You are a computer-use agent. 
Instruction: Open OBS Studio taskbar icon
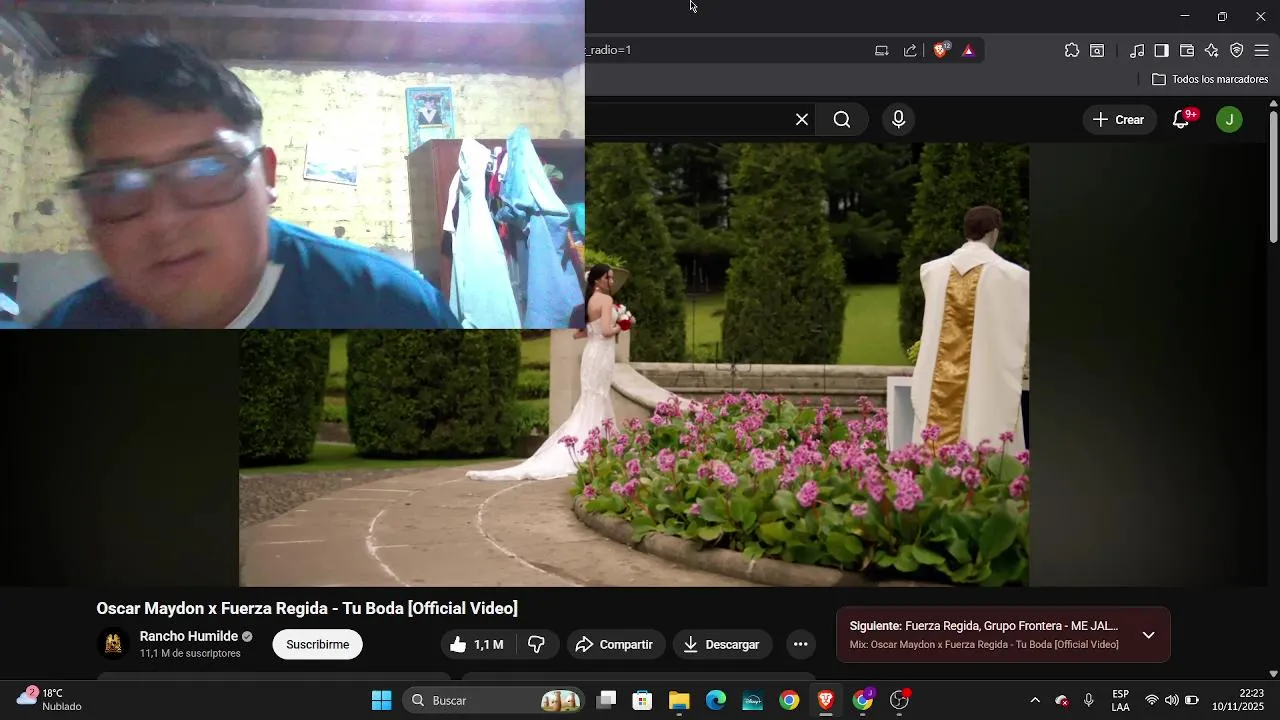tap(900, 700)
